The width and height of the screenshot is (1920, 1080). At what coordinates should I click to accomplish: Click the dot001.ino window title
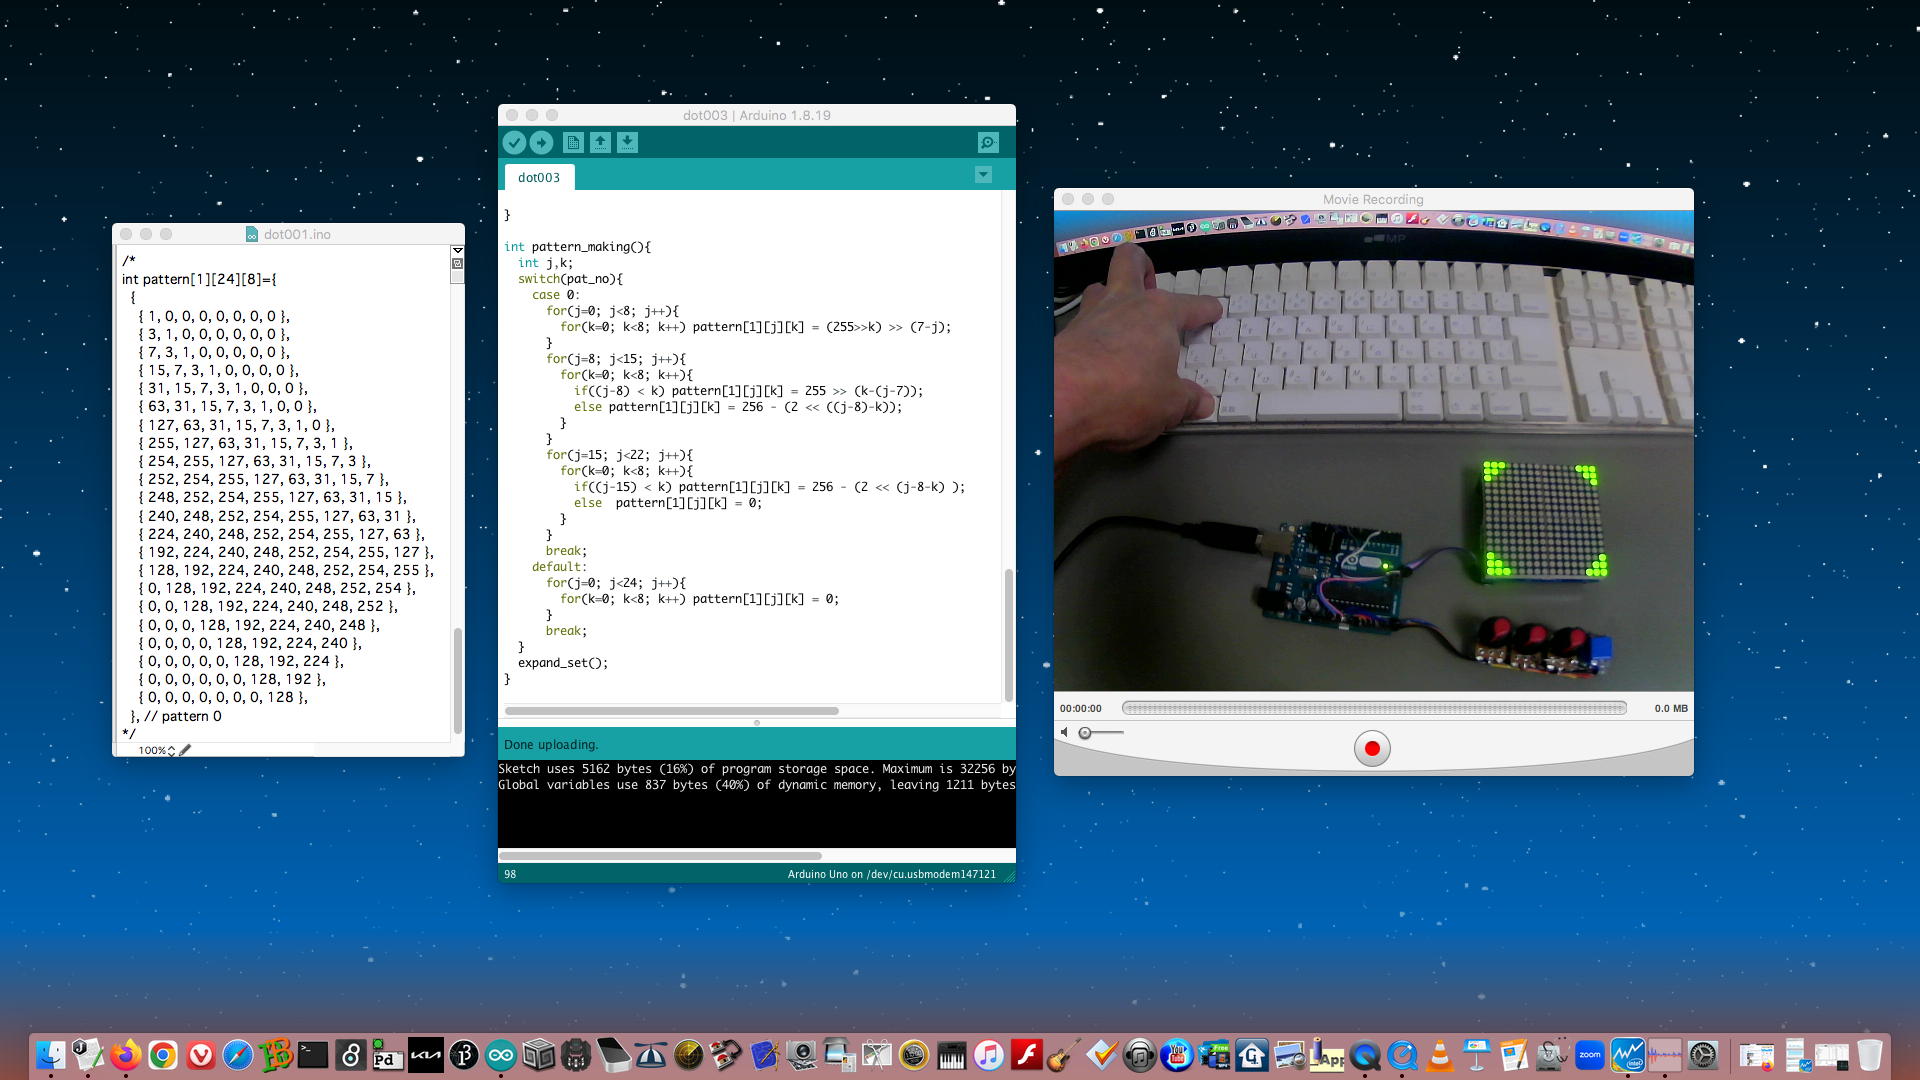pos(296,234)
